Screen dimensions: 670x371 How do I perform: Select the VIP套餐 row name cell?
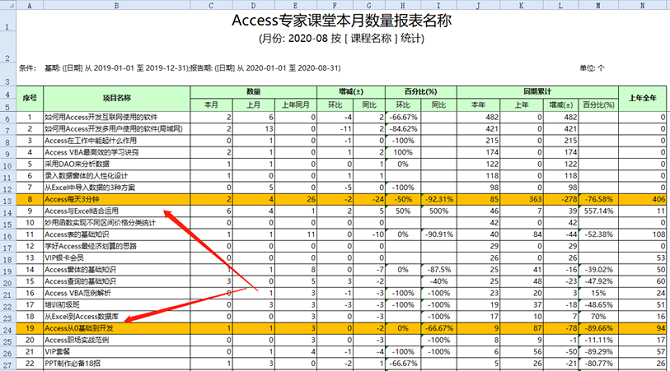(117, 352)
